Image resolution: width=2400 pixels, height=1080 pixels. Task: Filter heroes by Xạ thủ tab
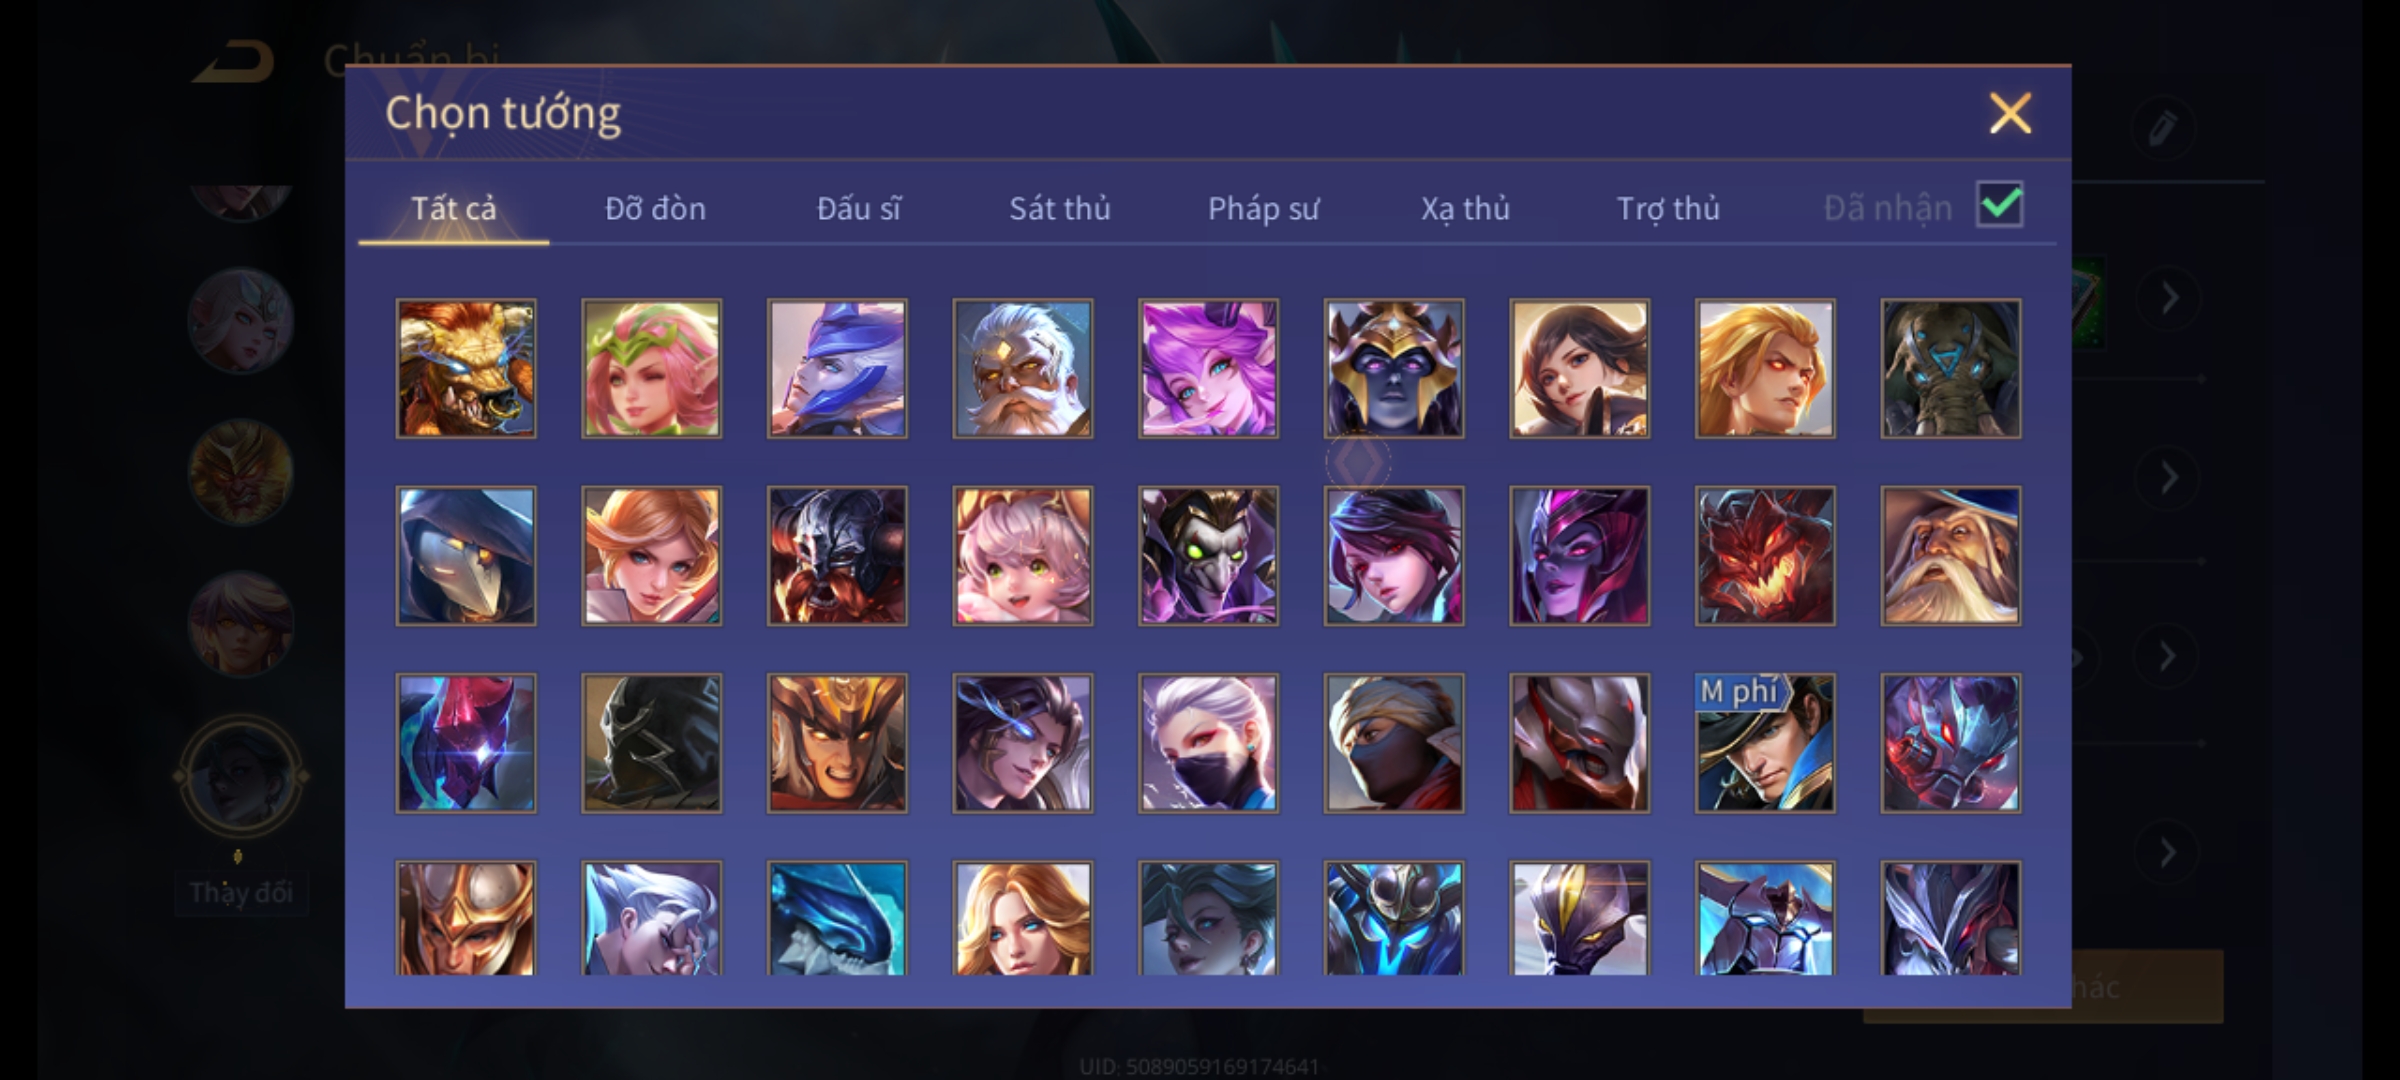[1466, 208]
